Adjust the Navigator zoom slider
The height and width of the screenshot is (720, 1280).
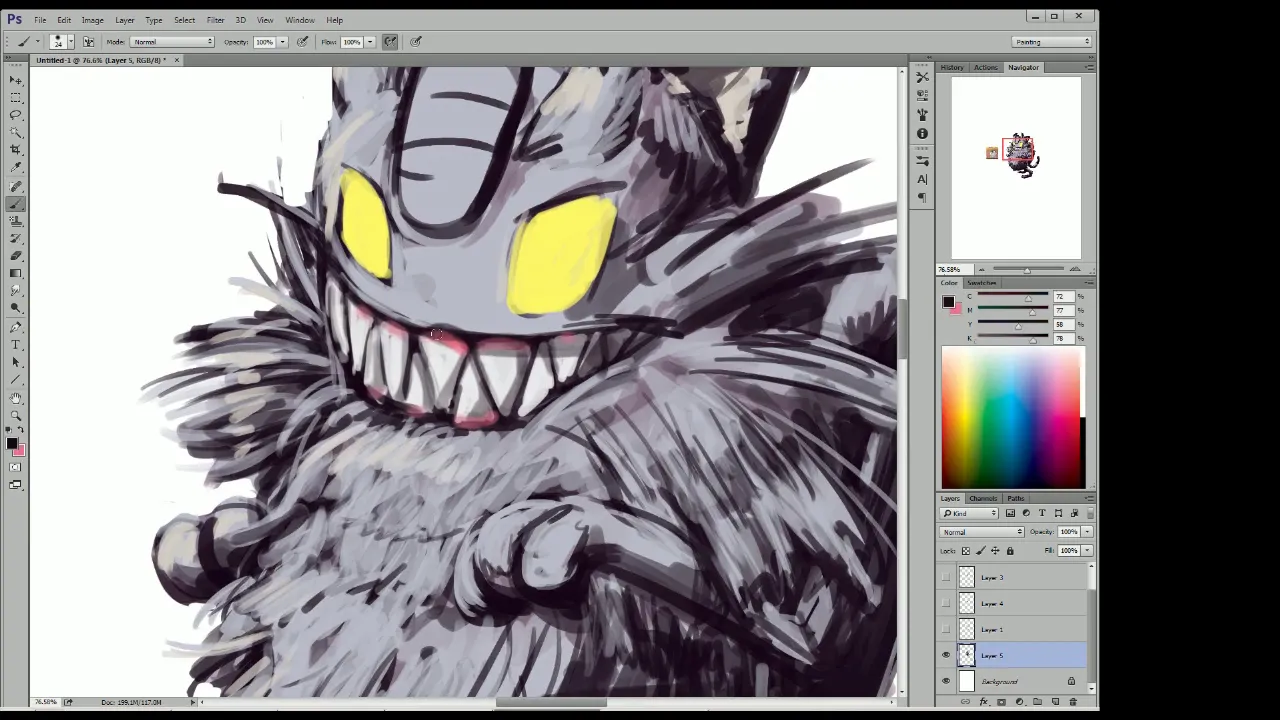pyautogui.click(x=1026, y=270)
